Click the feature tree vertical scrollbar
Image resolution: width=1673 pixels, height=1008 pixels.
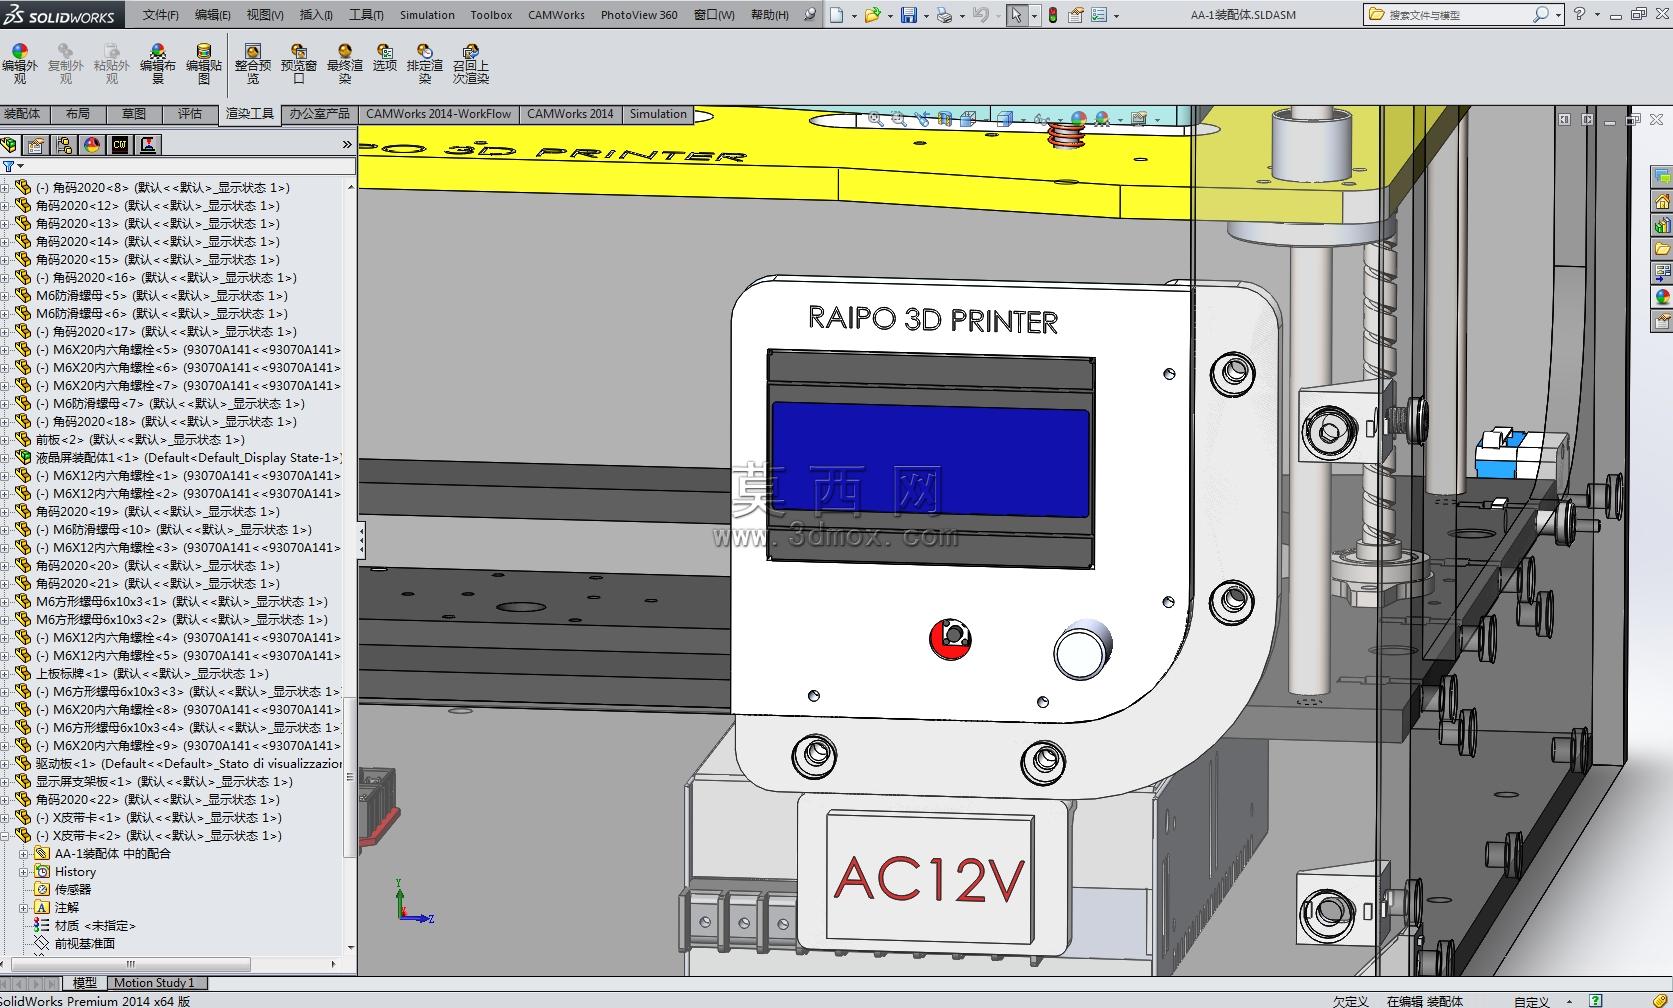click(350, 567)
